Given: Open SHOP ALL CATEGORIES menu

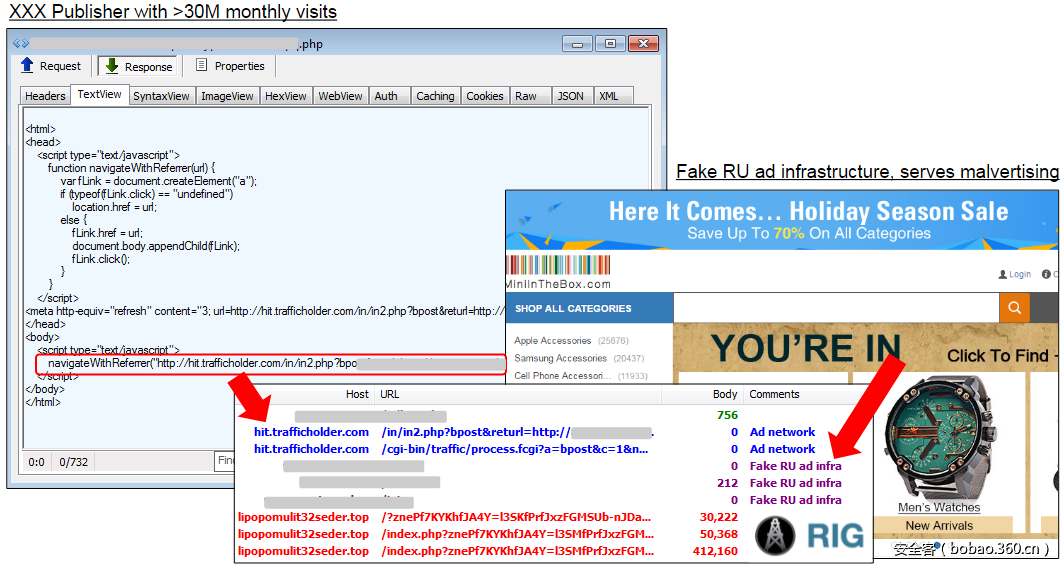Looking at the screenshot, I should pos(590,308).
